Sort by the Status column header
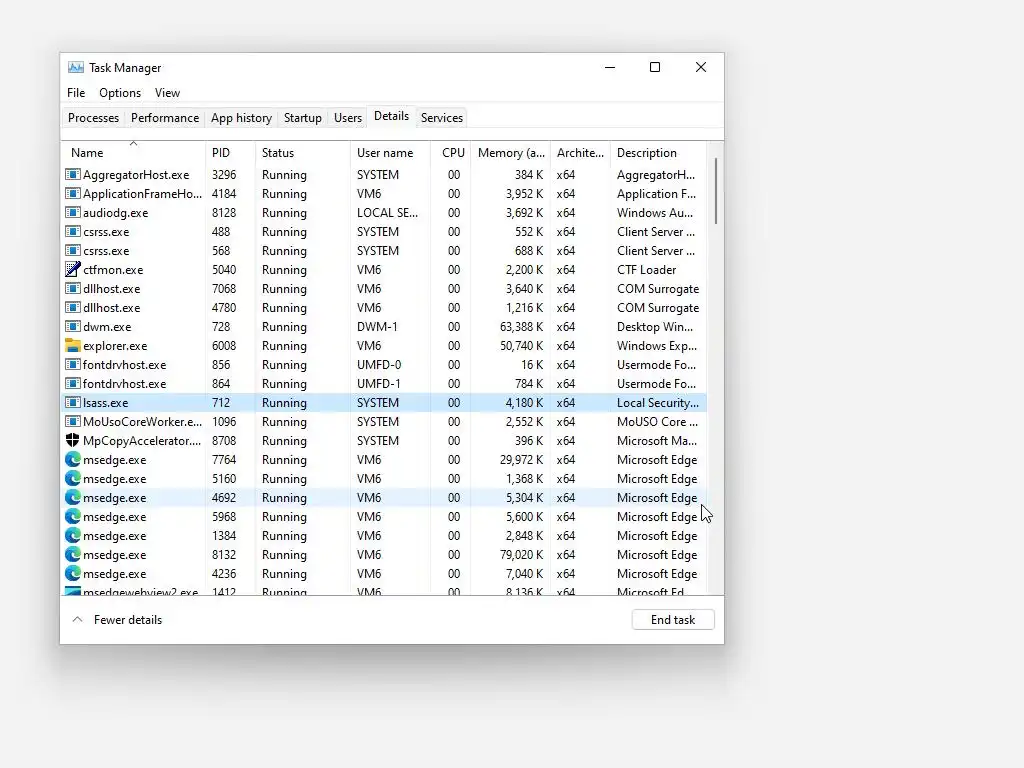Image resolution: width=1024 pixels, height=768 pixels. pyautogui.click(x=302, y=152)
